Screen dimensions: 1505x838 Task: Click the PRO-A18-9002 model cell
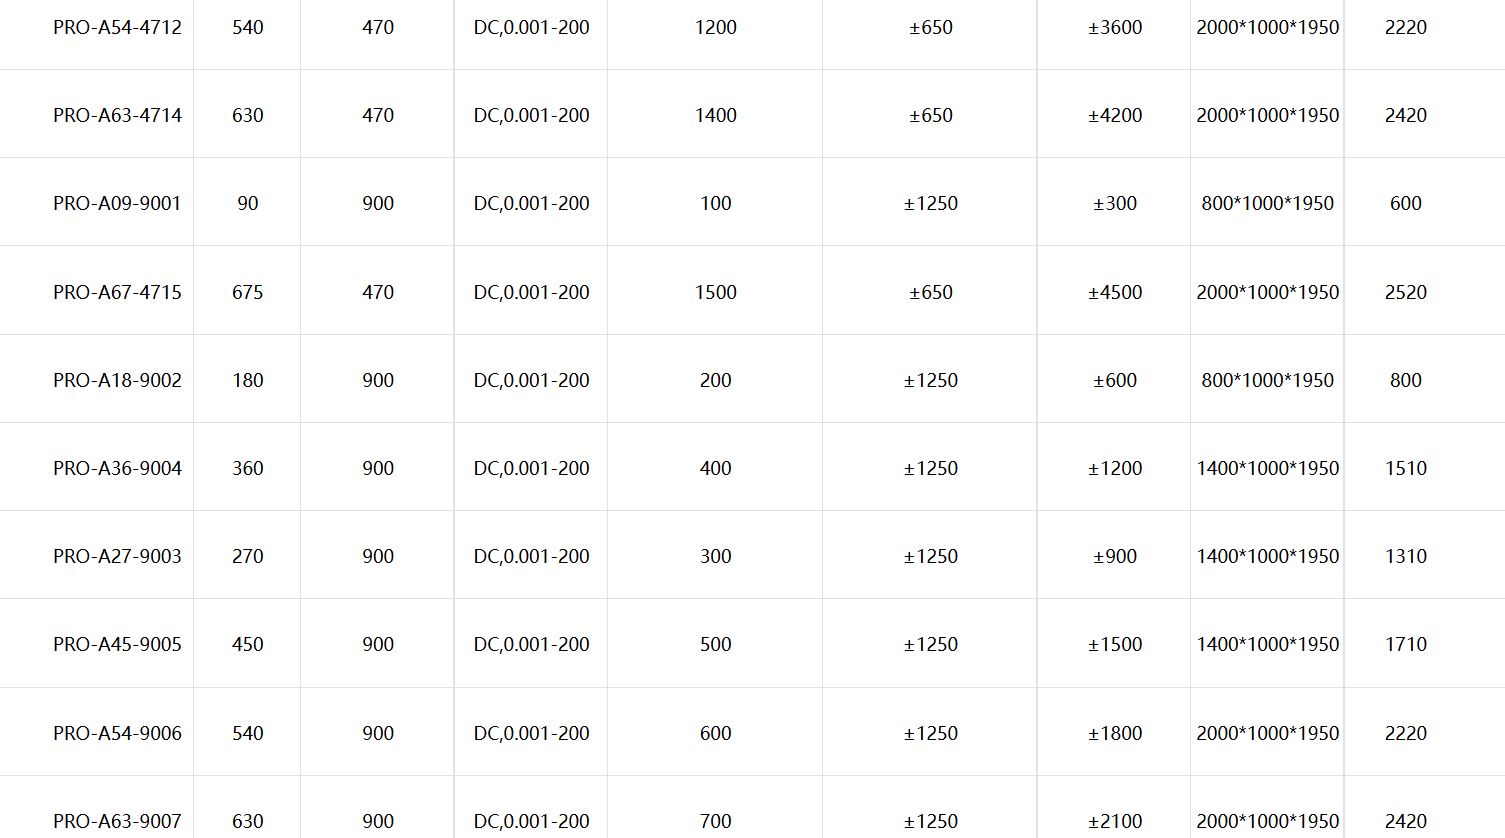click(x=117, y=381)
